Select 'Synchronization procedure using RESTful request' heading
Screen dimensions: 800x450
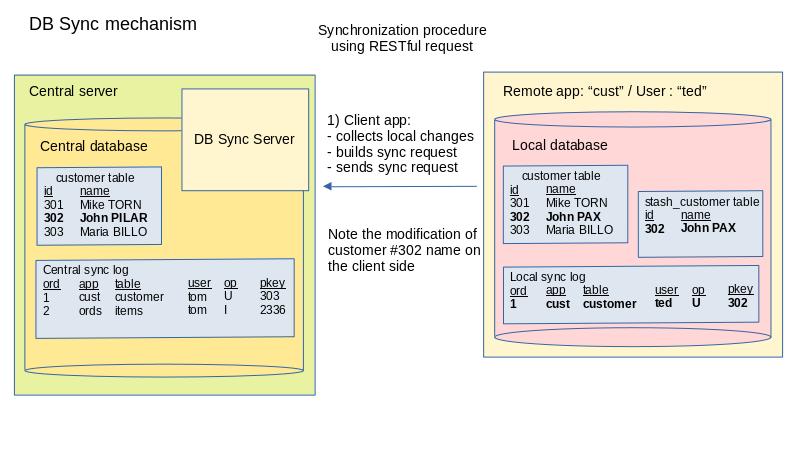click(402, 38)
